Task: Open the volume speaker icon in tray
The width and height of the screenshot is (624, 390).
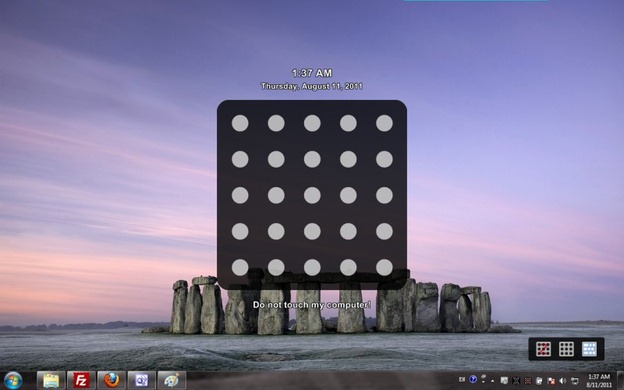Action: (x=562, y=381)
